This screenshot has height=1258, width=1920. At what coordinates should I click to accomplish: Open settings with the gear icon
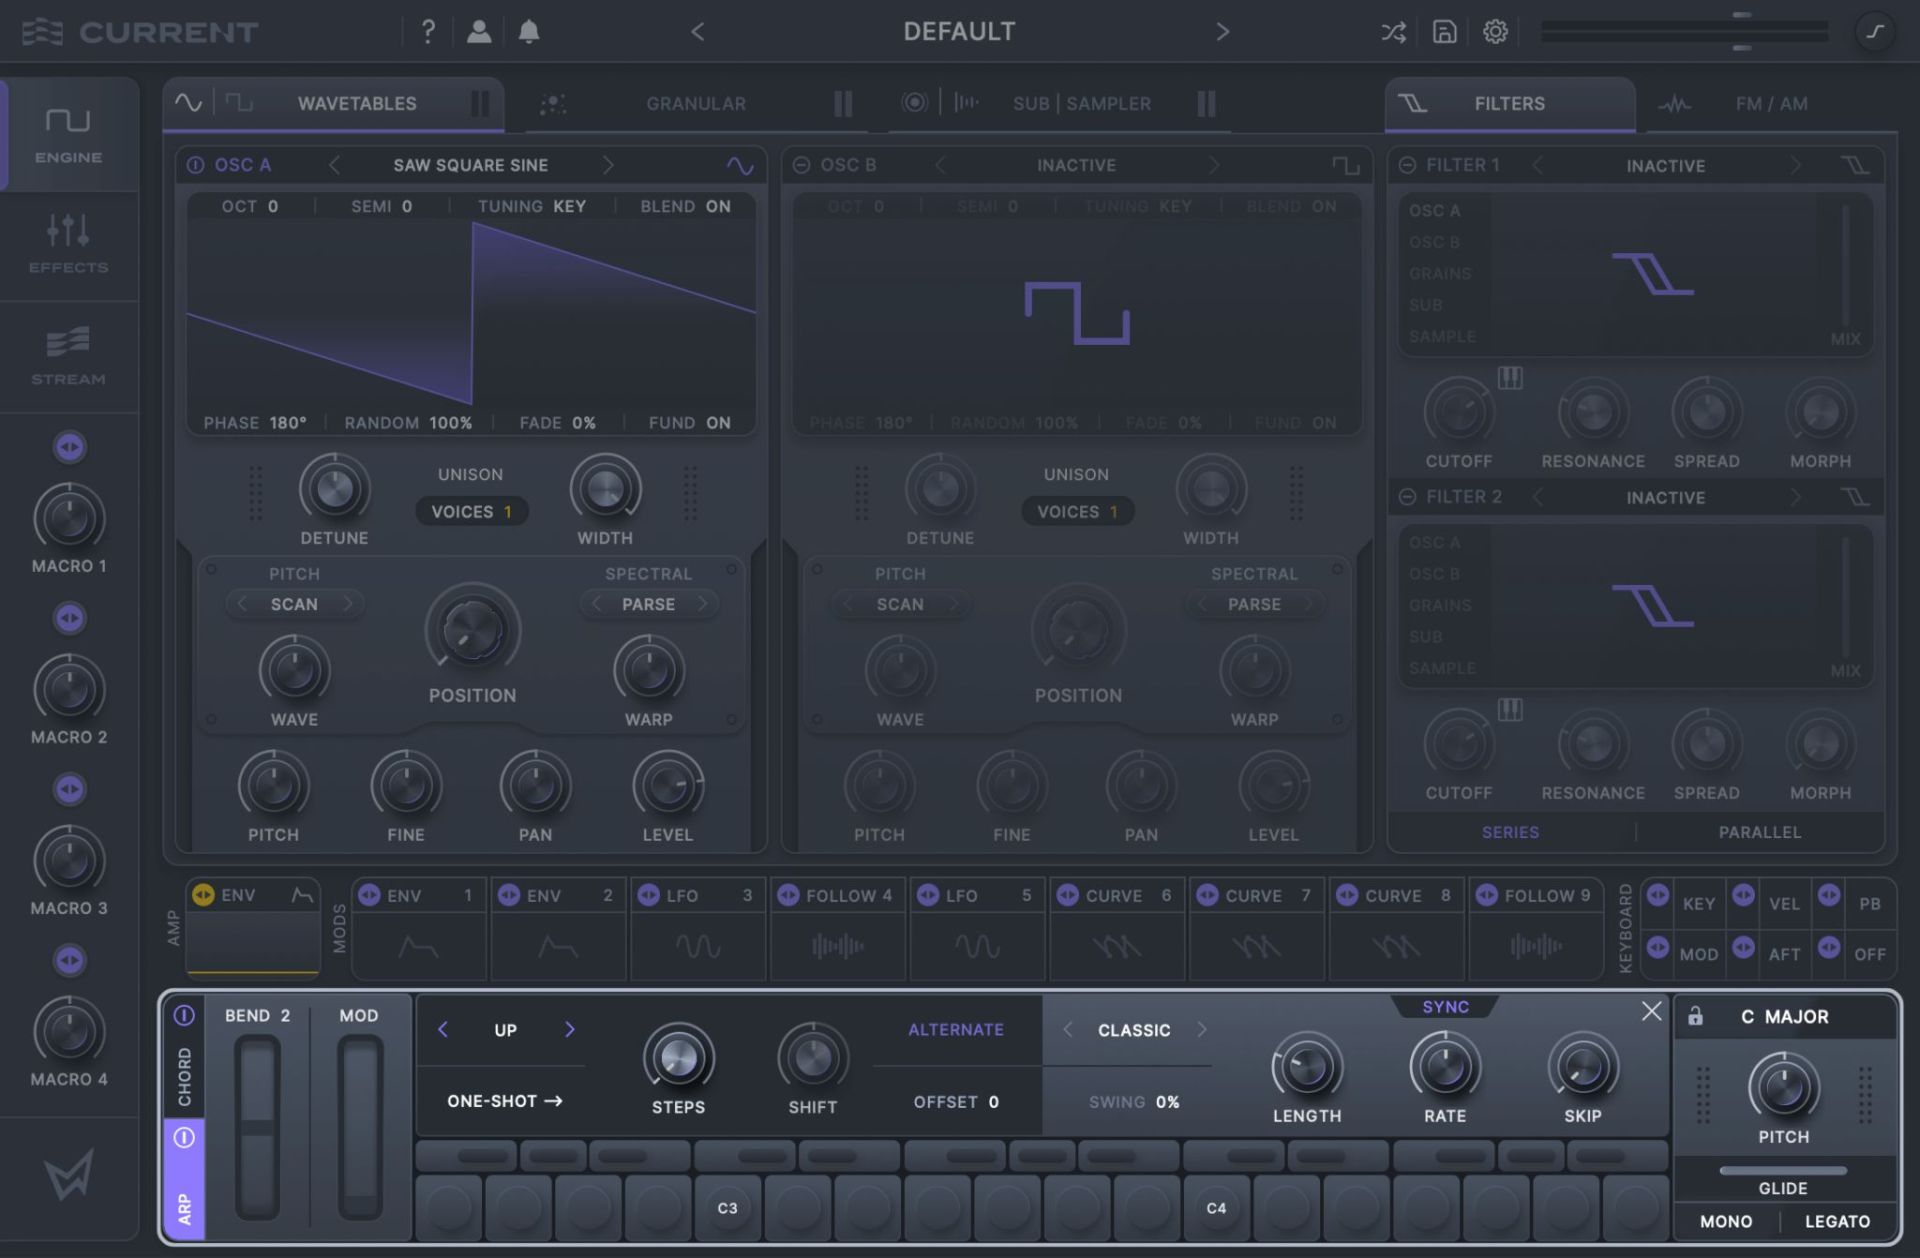tap(1495, 32)
